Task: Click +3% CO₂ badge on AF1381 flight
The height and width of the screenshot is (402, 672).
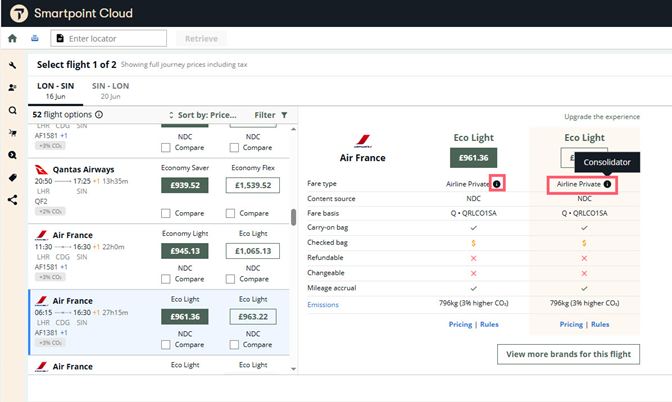Action: [x=50, y=342]
